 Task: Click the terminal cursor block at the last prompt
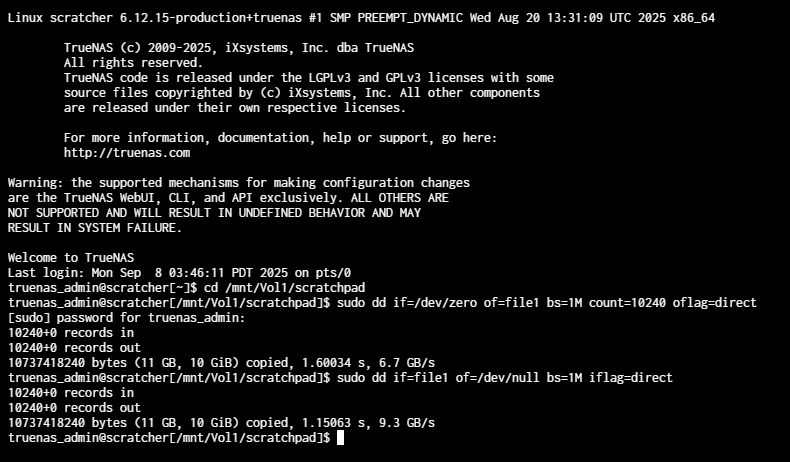point(340,438)
